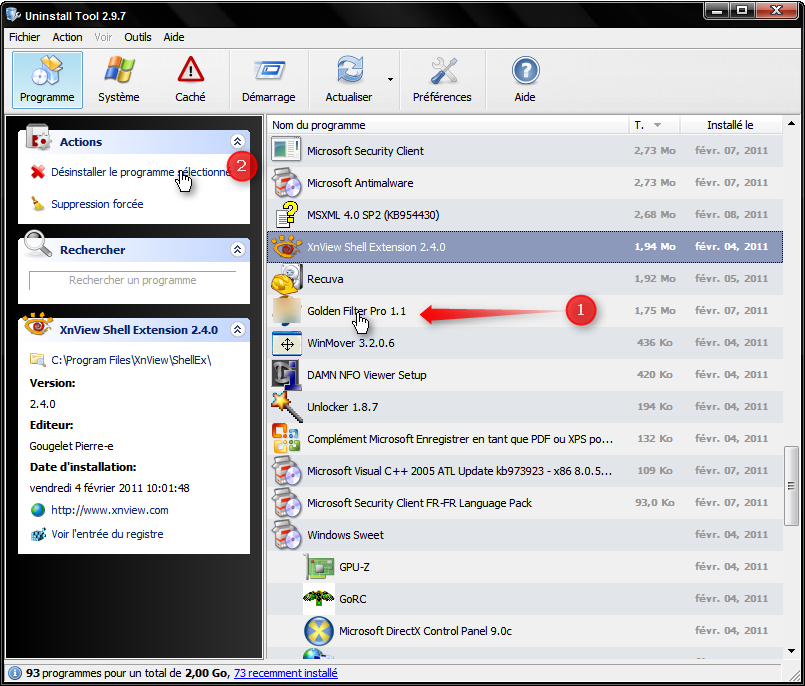Open the Démarrage startup manager

[x=268, y=79]
